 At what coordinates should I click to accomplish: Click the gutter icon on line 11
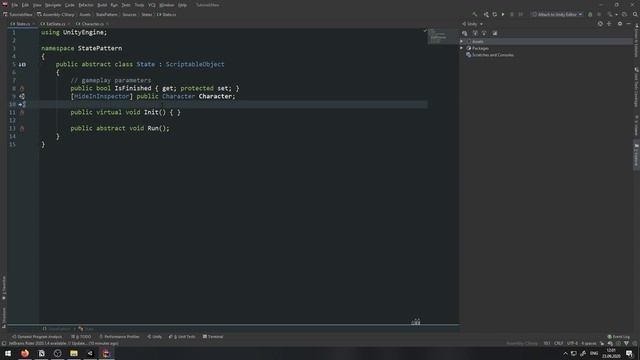(22, 112)
